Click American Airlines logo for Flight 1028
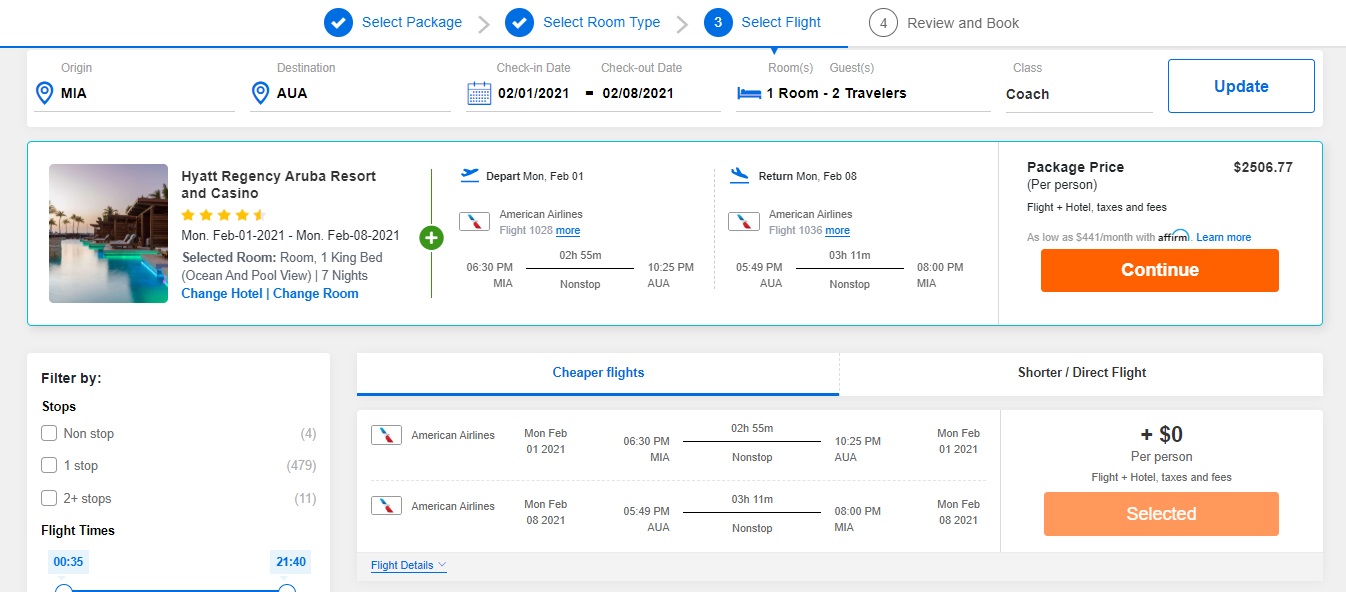Viewport: 1346px width, 592px height. click(x=474, y=221)
